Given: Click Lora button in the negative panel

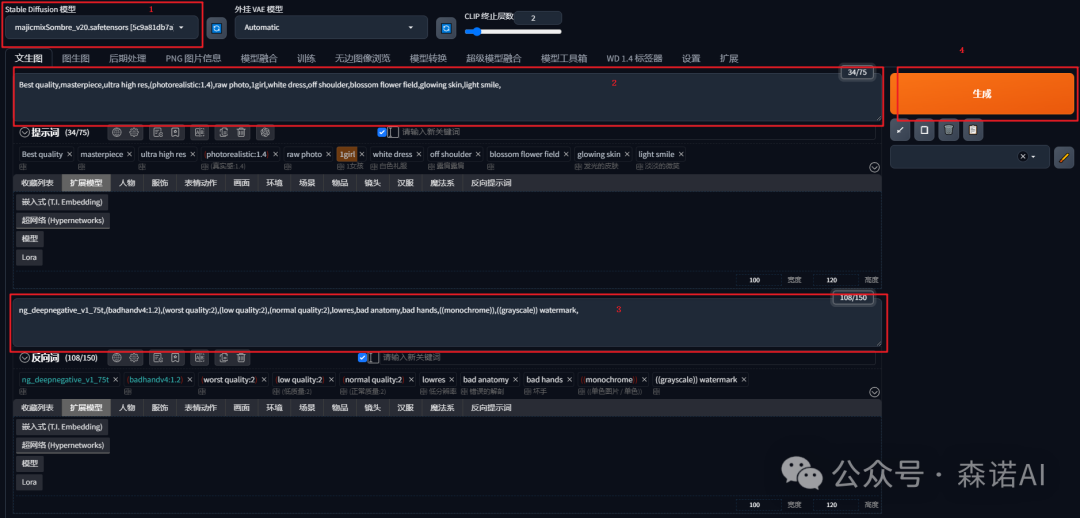Looking at the screenshot, I should [29, 482].
